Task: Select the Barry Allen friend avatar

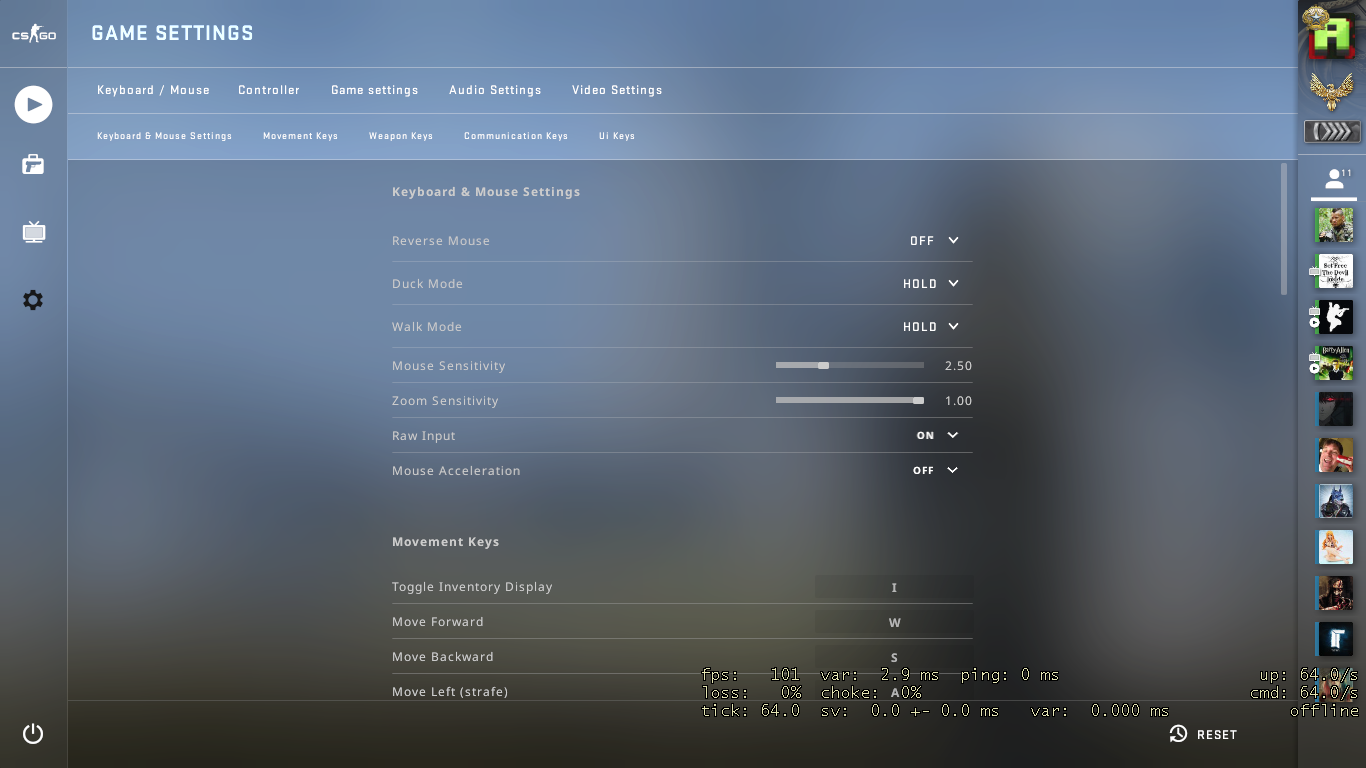Action: coord(1335,363)
